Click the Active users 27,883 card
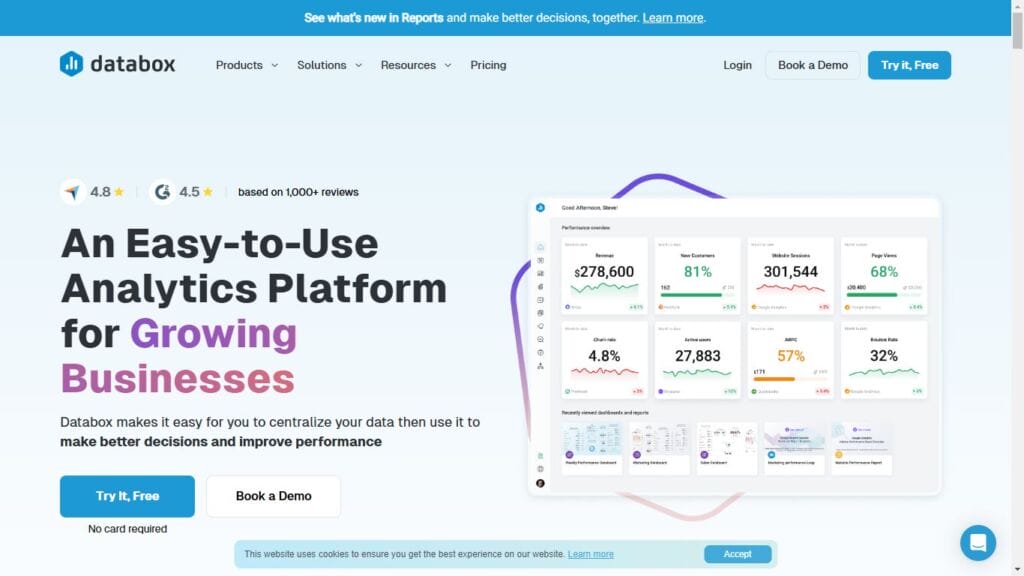This screenshot has height=576, width=1024. point(697,360)
